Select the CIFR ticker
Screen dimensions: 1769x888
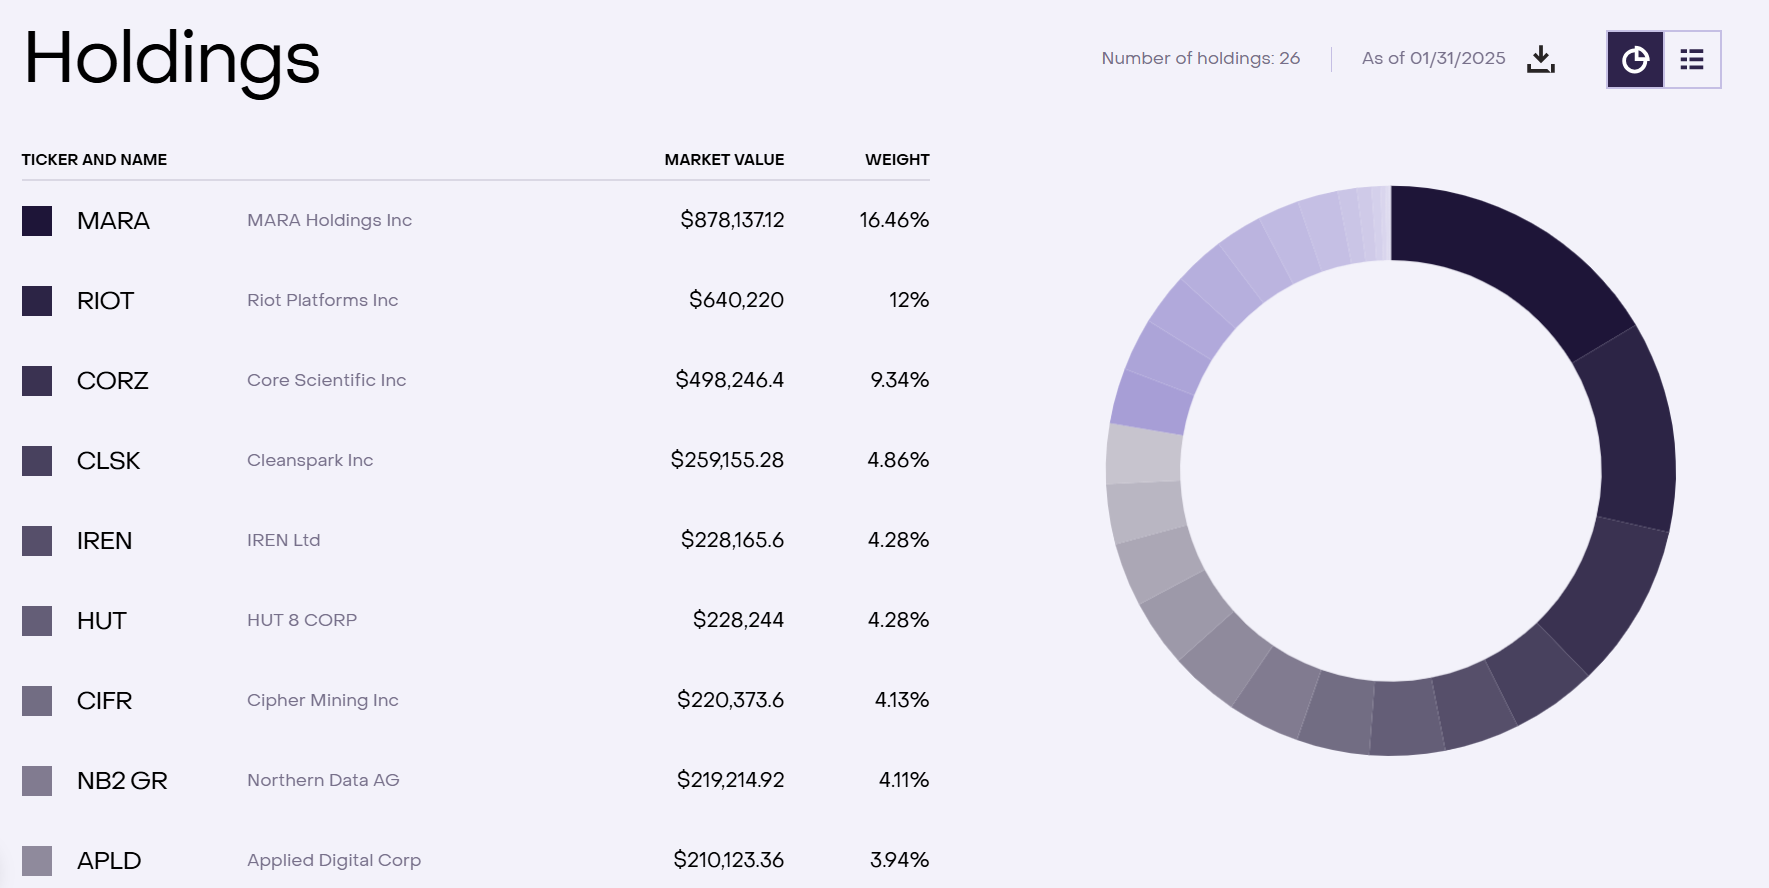point(104,701)
